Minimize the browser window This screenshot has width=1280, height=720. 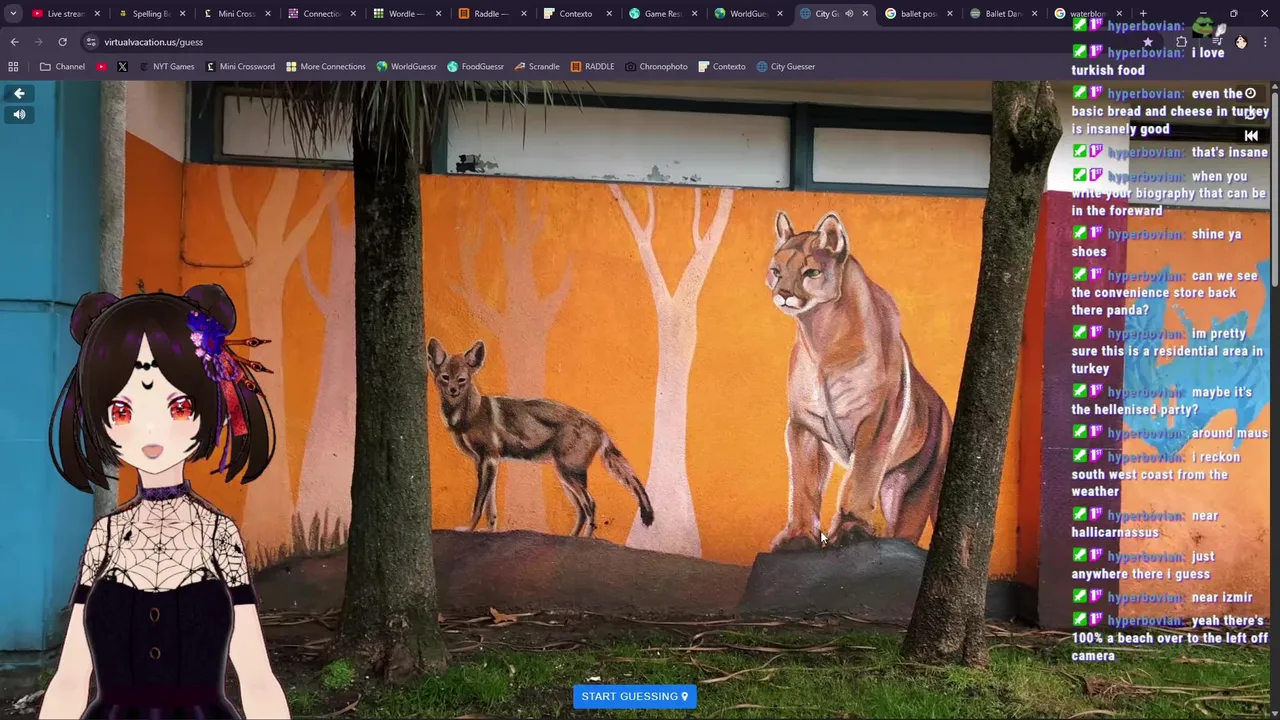point(1203,14)
